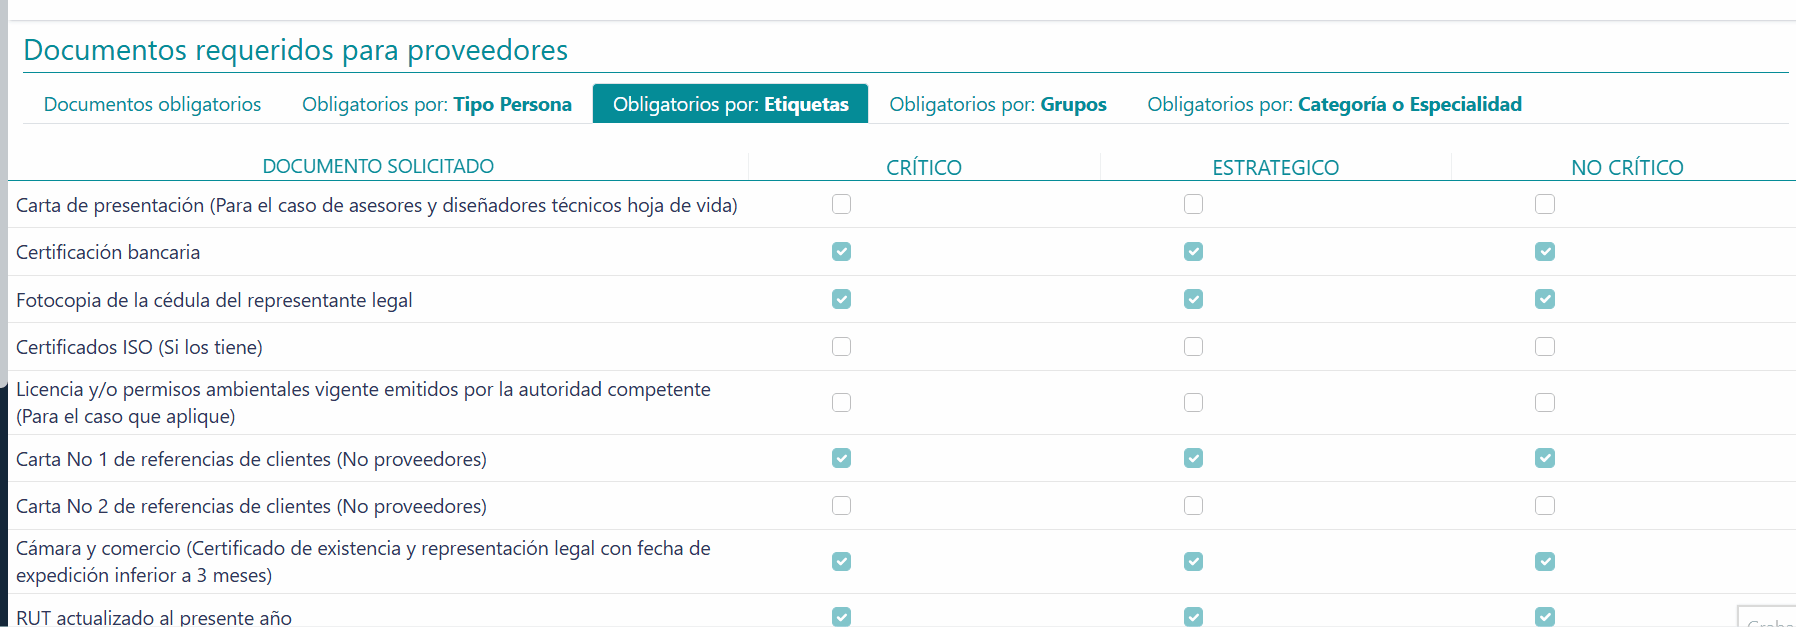The image size is (1796, 627).
Task: Uncheck CRÍTICO for Certificación bancaria
Action: [842, 252]
